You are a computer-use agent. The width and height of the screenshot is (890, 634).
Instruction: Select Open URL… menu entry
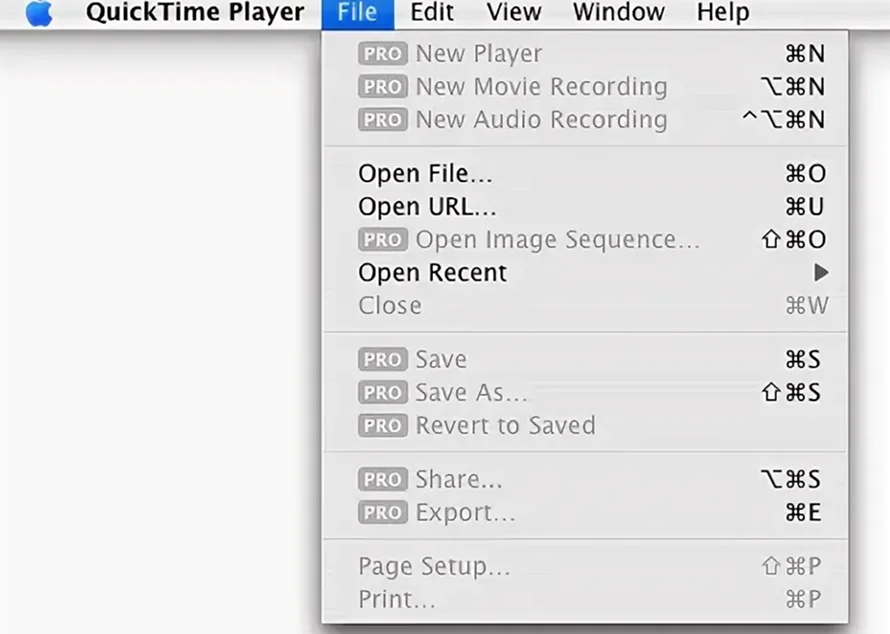coord(585,207)
